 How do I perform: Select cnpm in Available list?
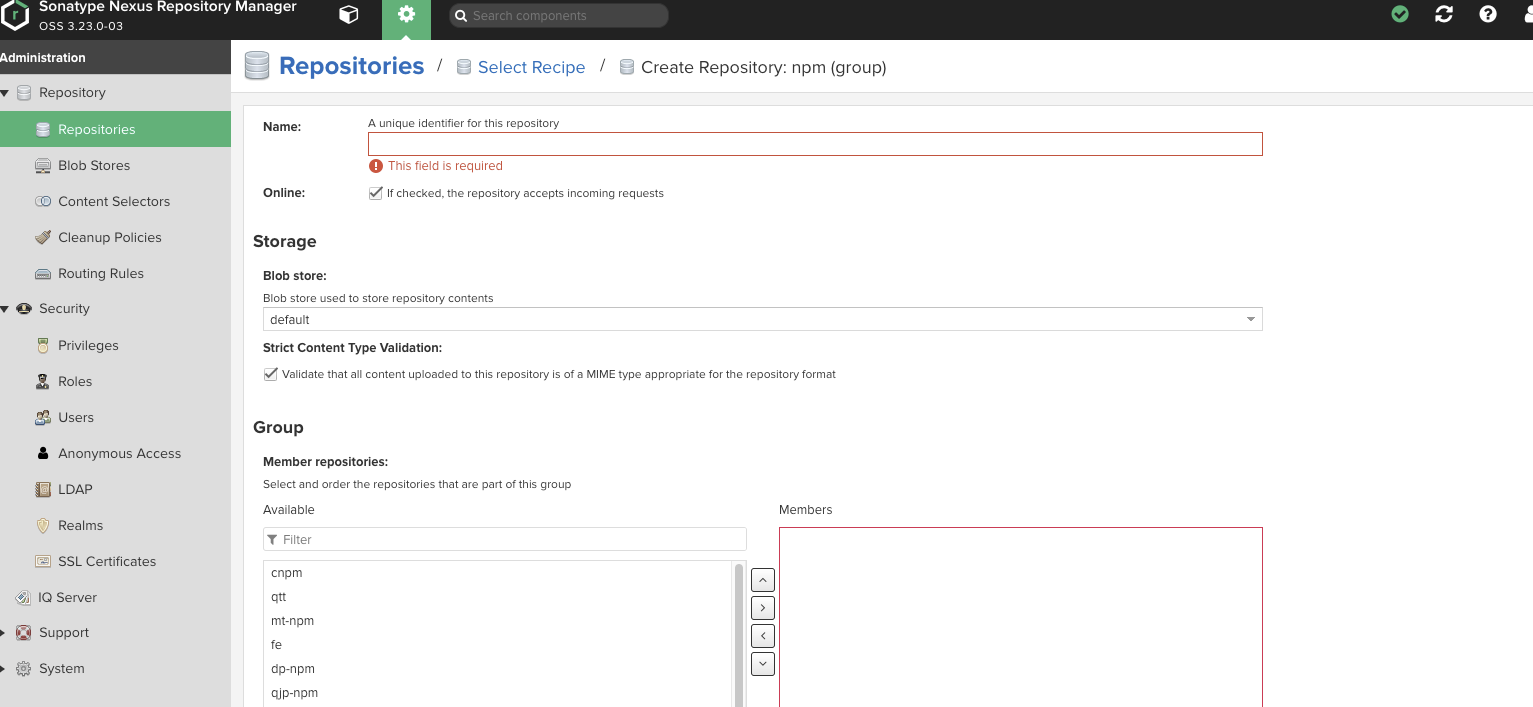498,573
